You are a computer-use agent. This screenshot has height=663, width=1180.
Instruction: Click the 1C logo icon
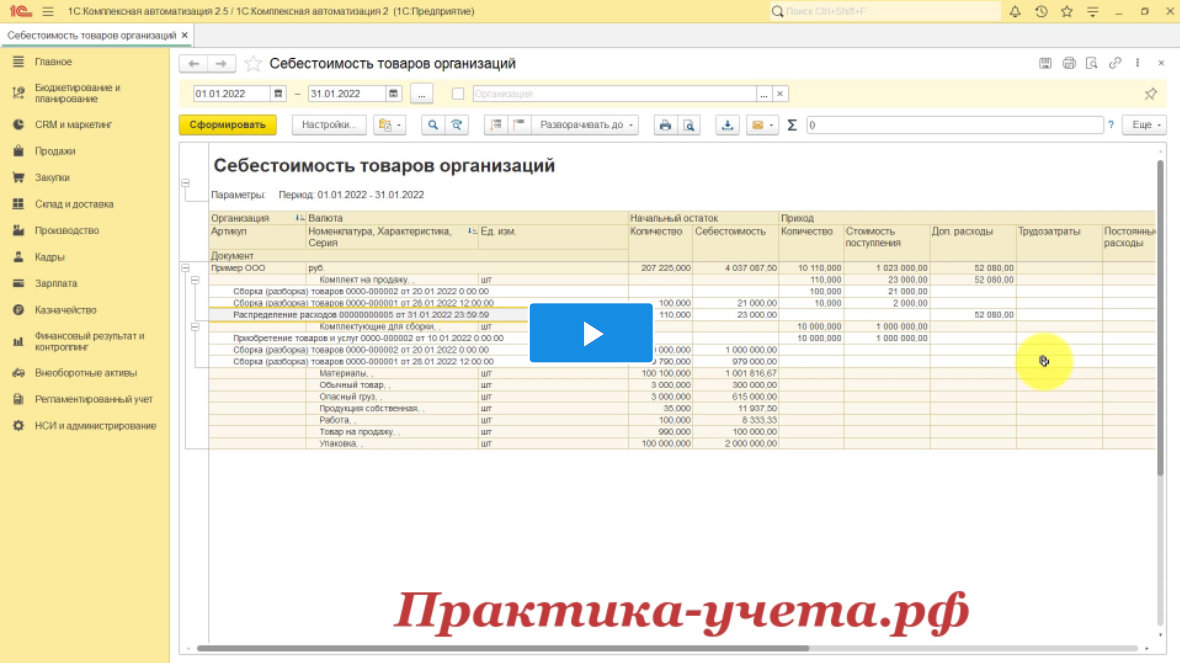(20, 11)
